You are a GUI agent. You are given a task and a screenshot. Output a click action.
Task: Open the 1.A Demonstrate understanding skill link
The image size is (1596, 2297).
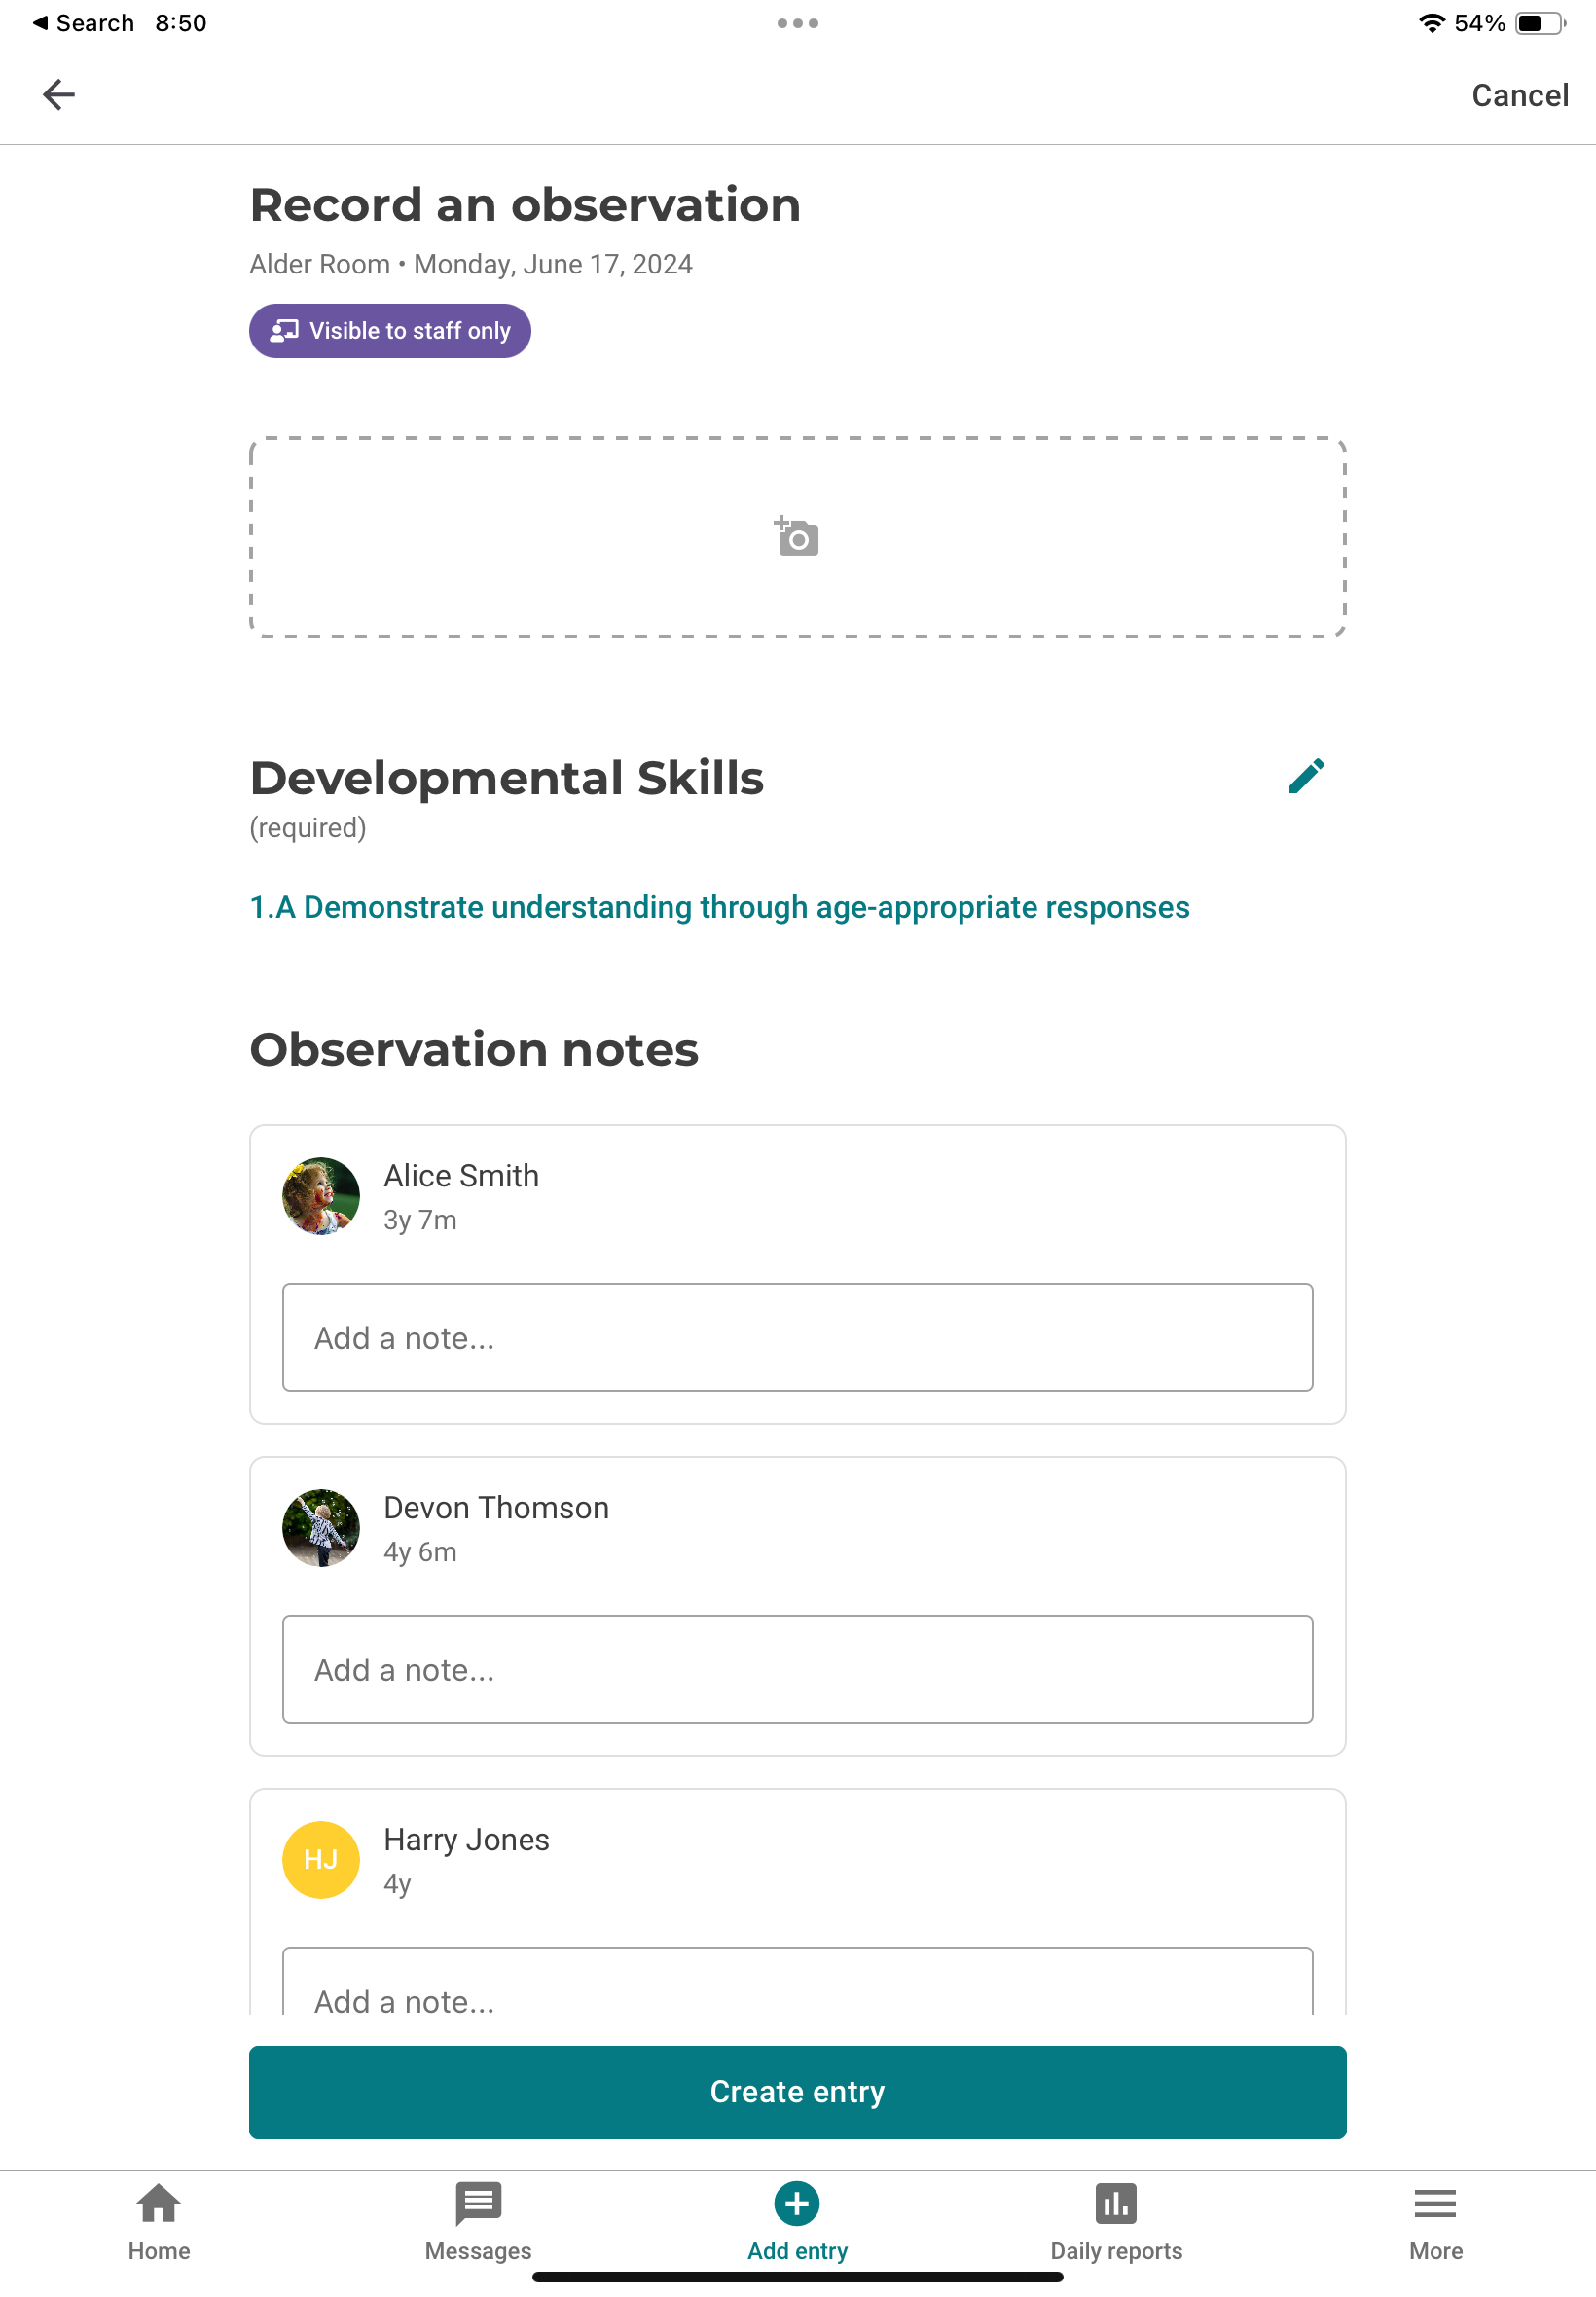[719, 907]
